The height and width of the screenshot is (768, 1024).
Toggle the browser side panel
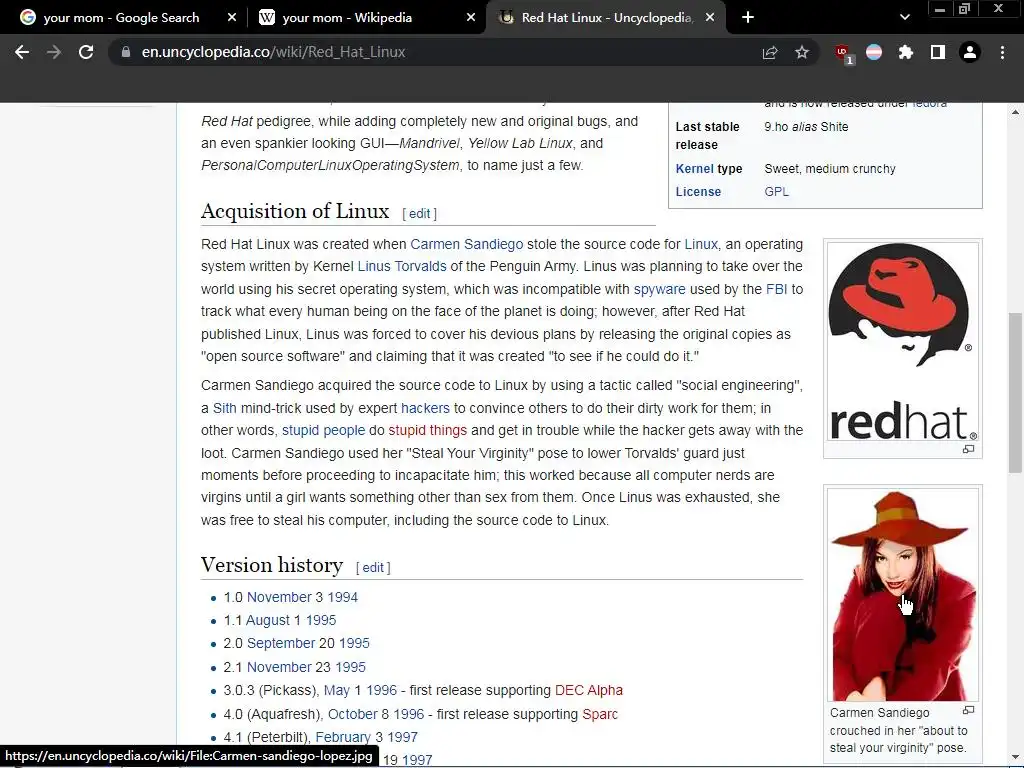click(938, 52)
